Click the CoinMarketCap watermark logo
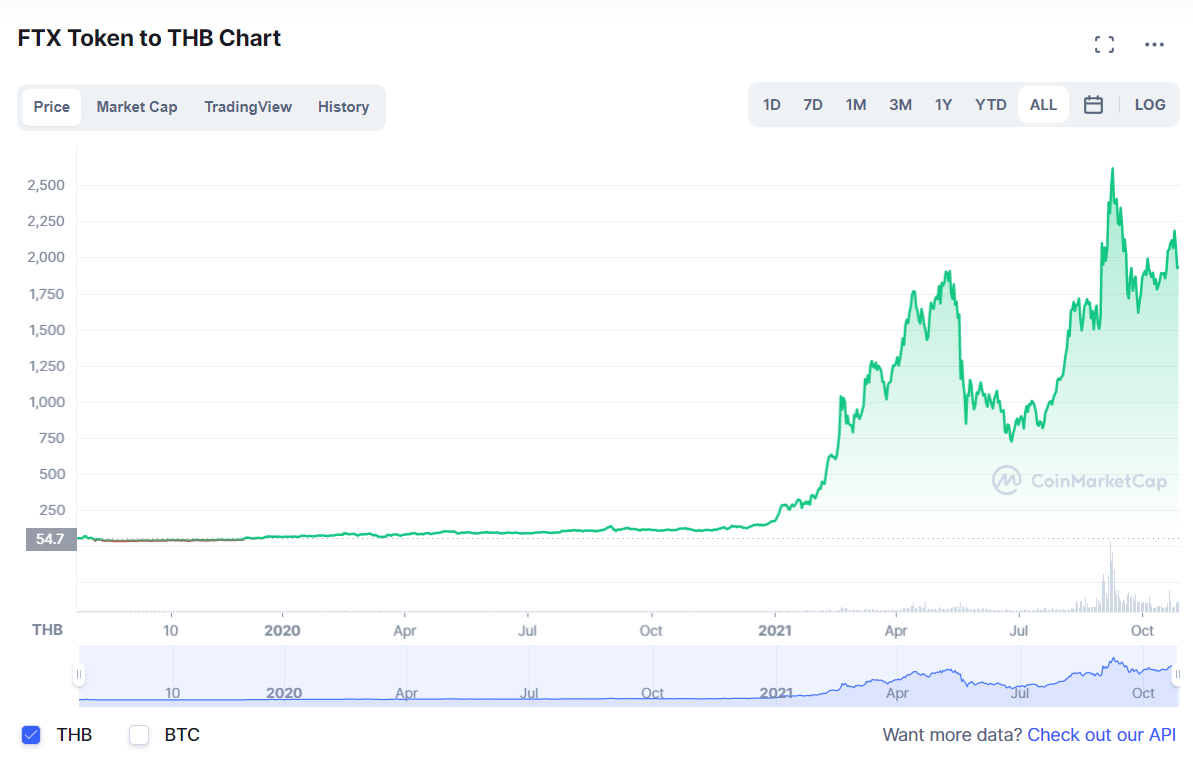This screenshot has height=761, width=1193. 1080,481
